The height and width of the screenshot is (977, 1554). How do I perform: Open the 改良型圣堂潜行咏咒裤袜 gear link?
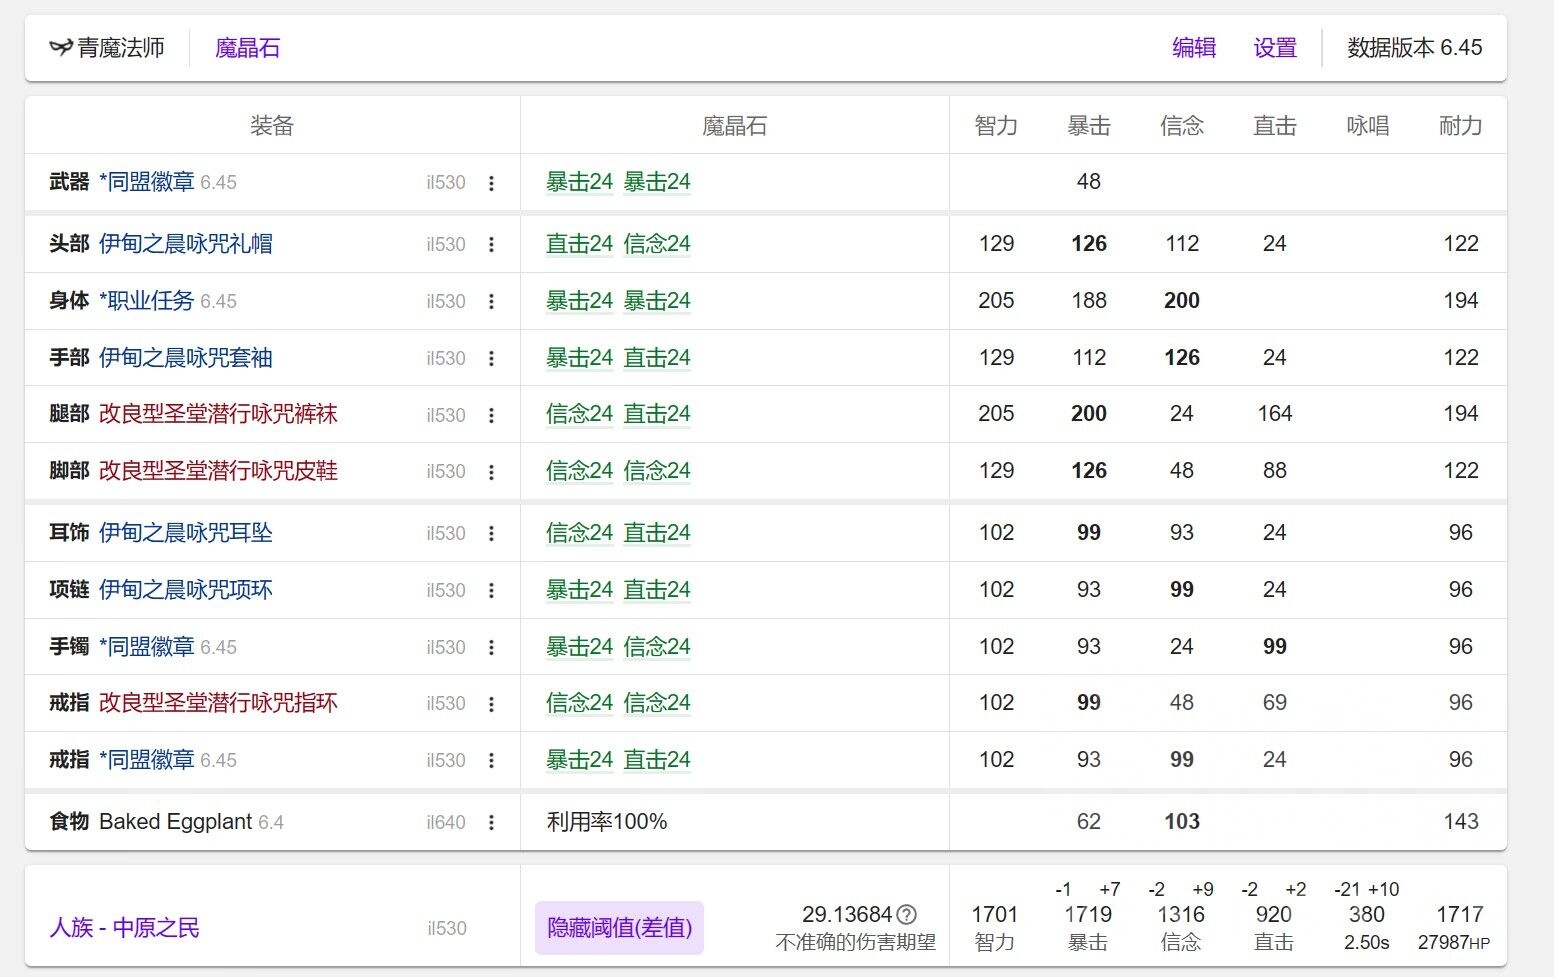(221, 414)
